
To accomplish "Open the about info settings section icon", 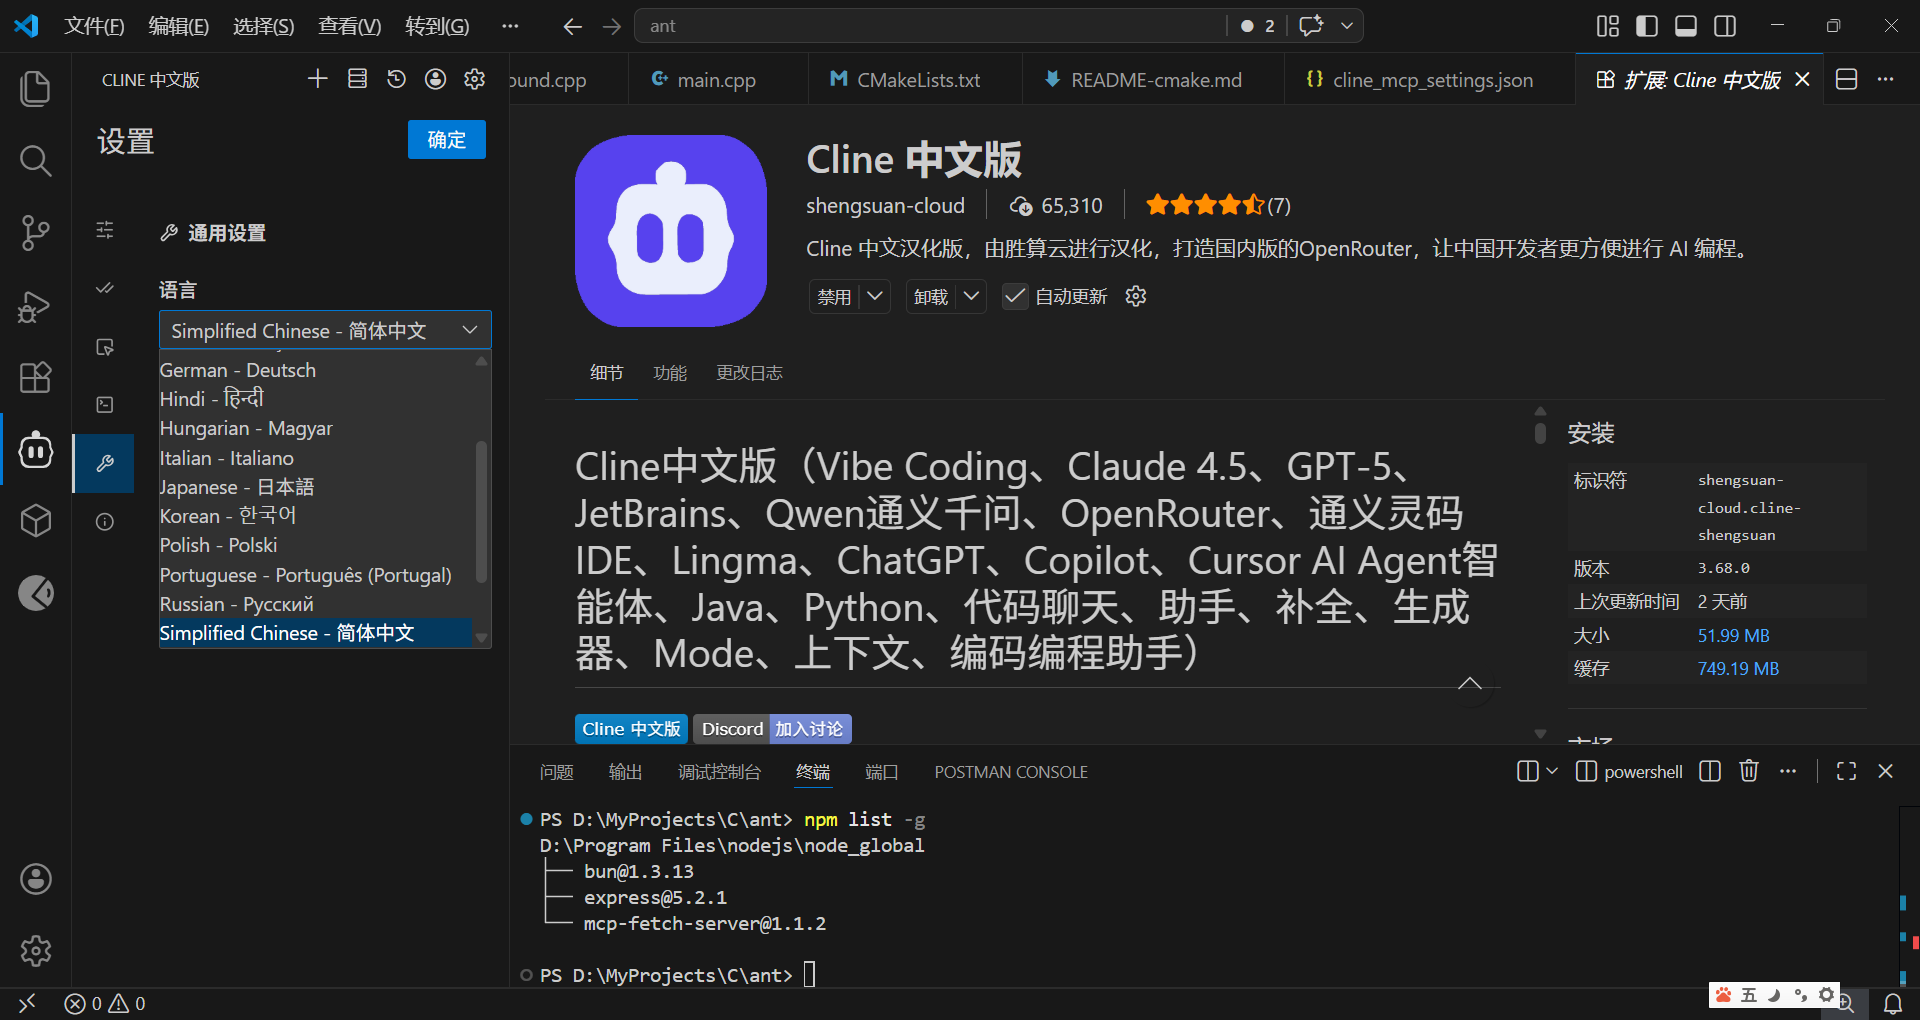I will (105, 522).
